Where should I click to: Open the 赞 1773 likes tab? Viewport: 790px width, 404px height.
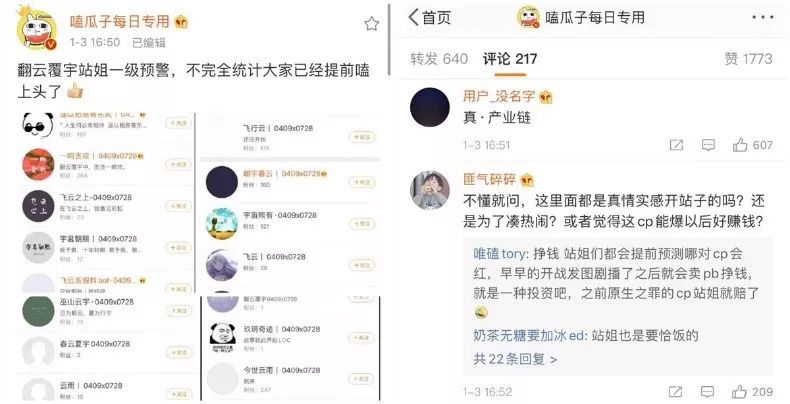748,59
